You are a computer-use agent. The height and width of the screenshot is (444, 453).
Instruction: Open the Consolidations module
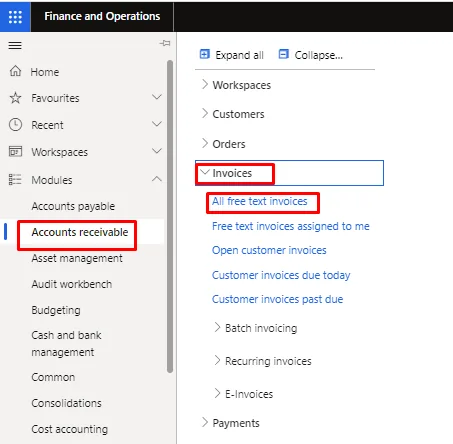(66, 403)
